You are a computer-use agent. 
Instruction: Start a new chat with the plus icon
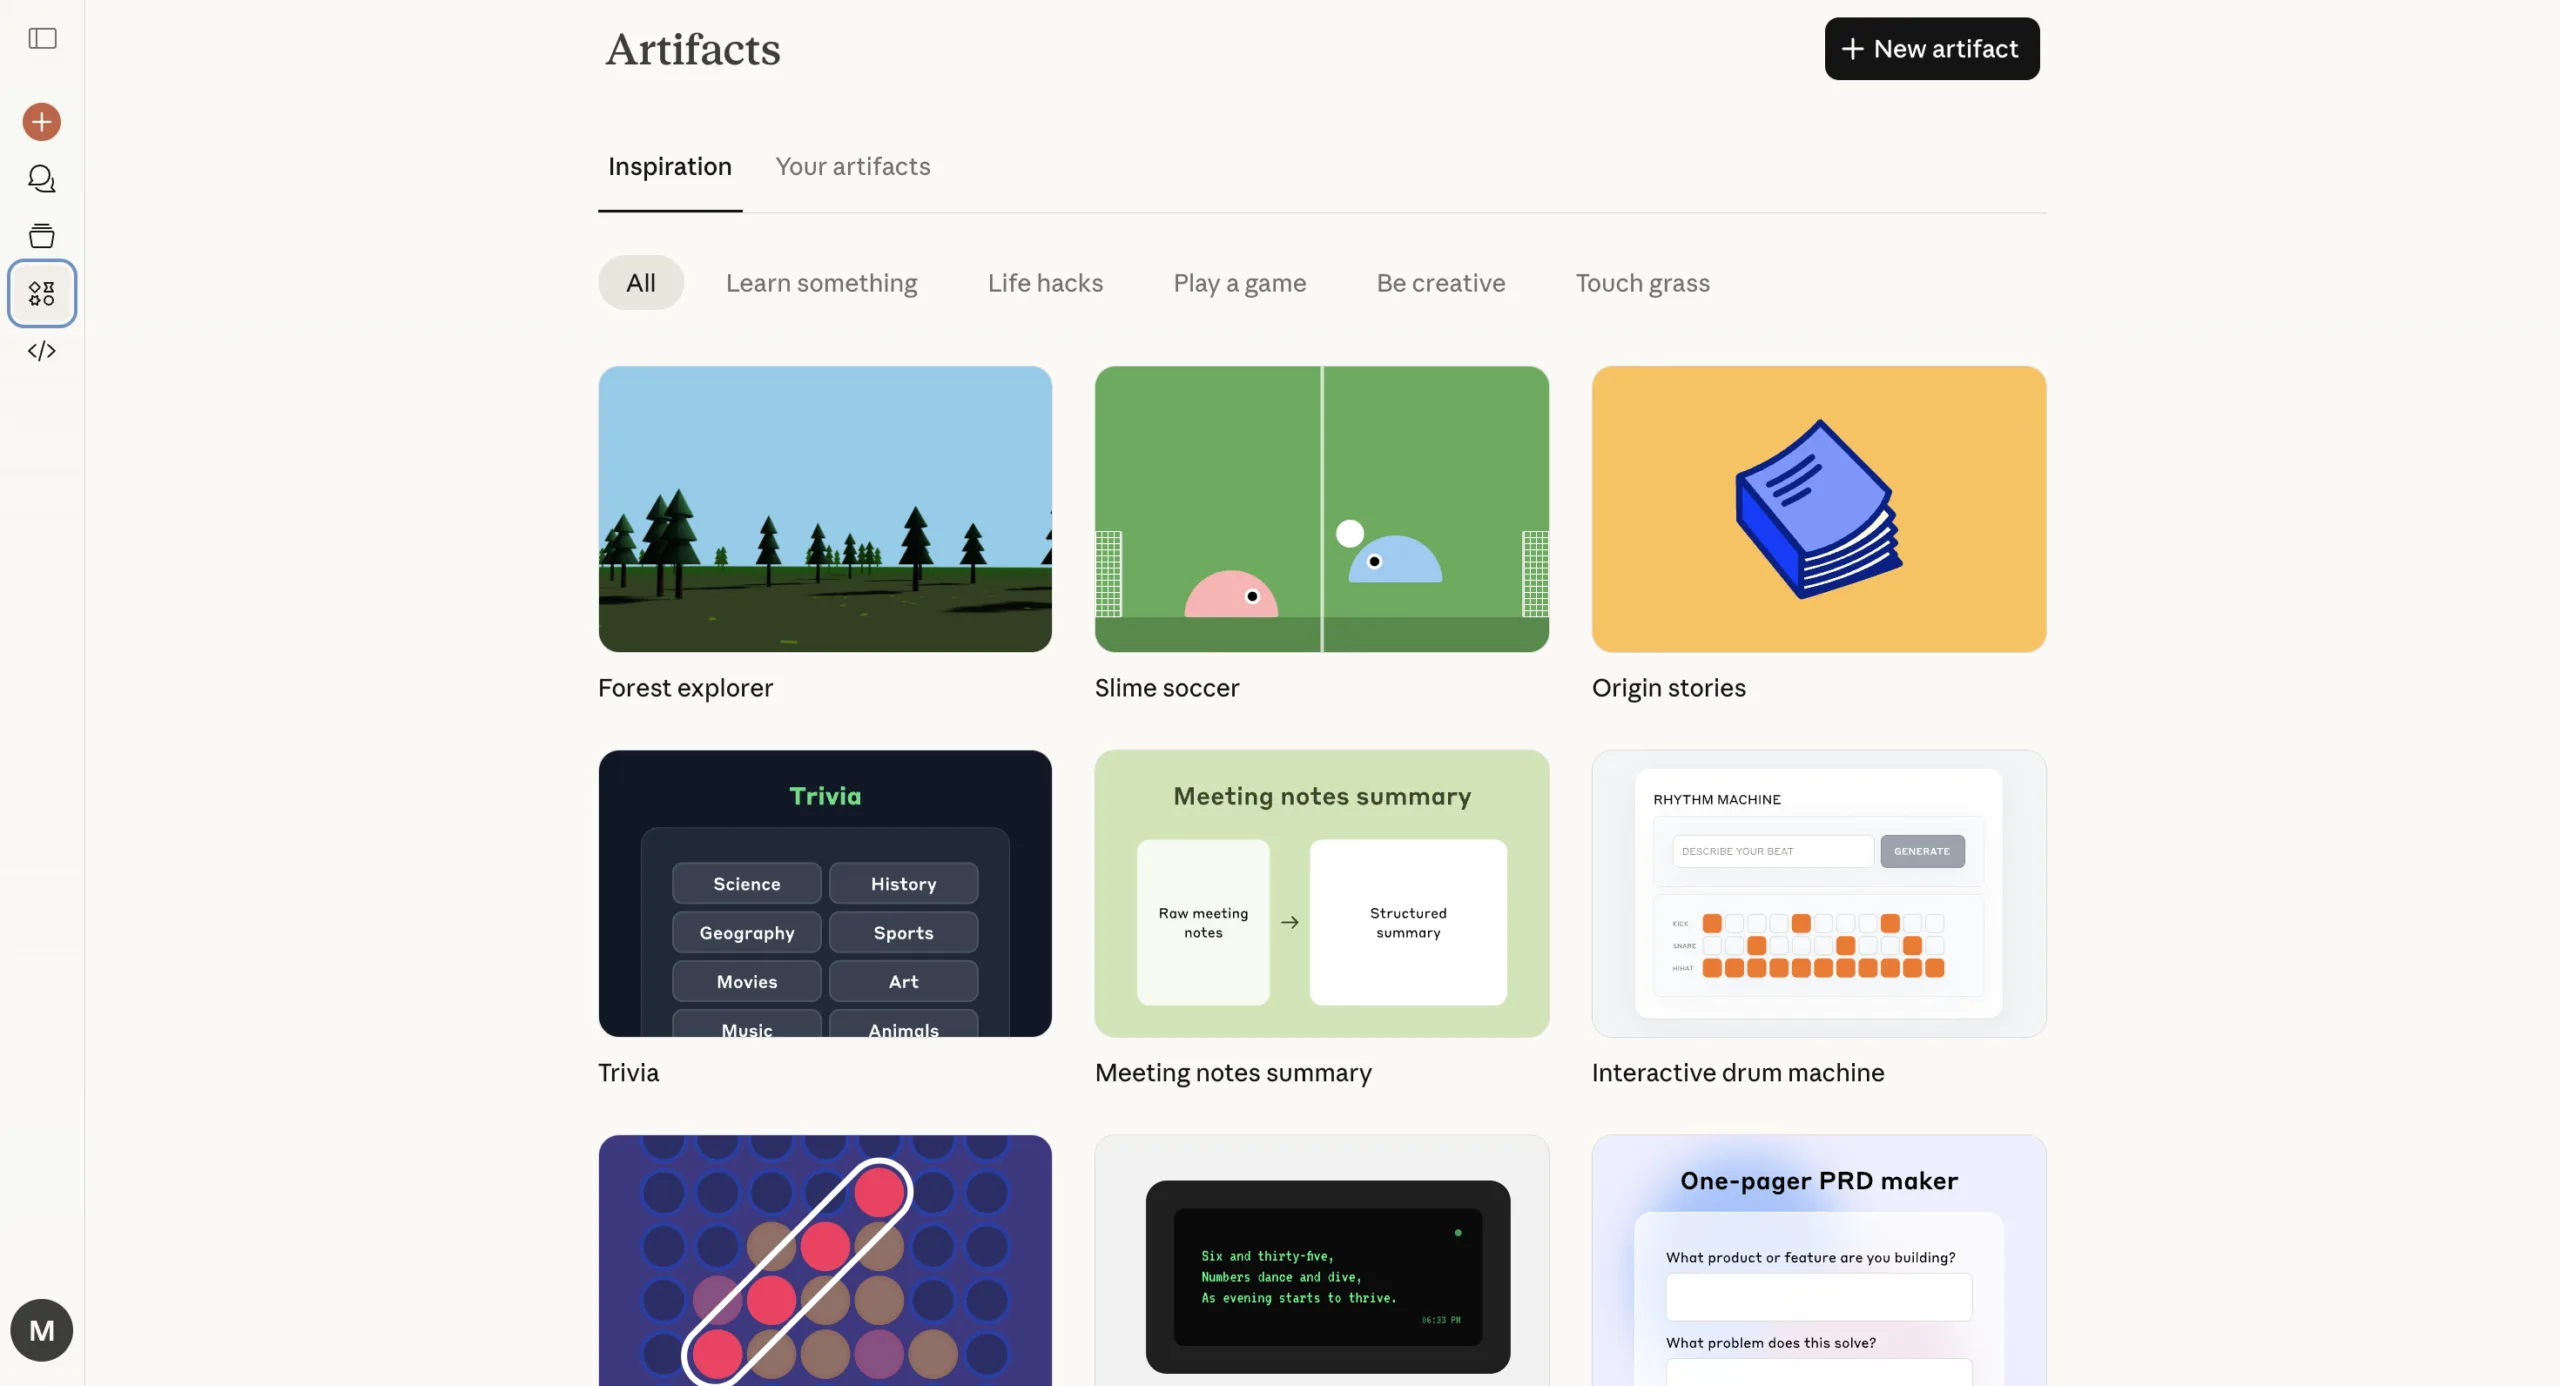click(x=42, y=122)
